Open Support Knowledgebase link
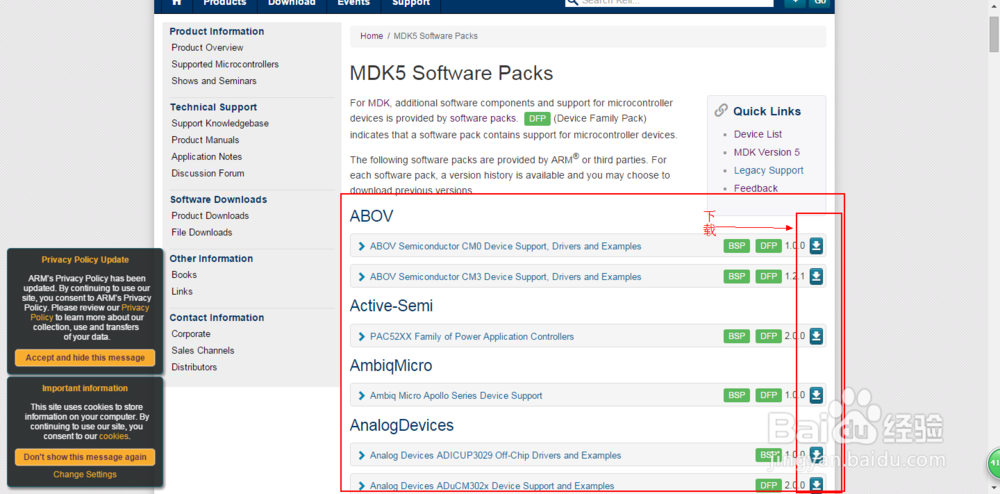Viewport: 1000px width, 494px height. [x=220, y=124]
